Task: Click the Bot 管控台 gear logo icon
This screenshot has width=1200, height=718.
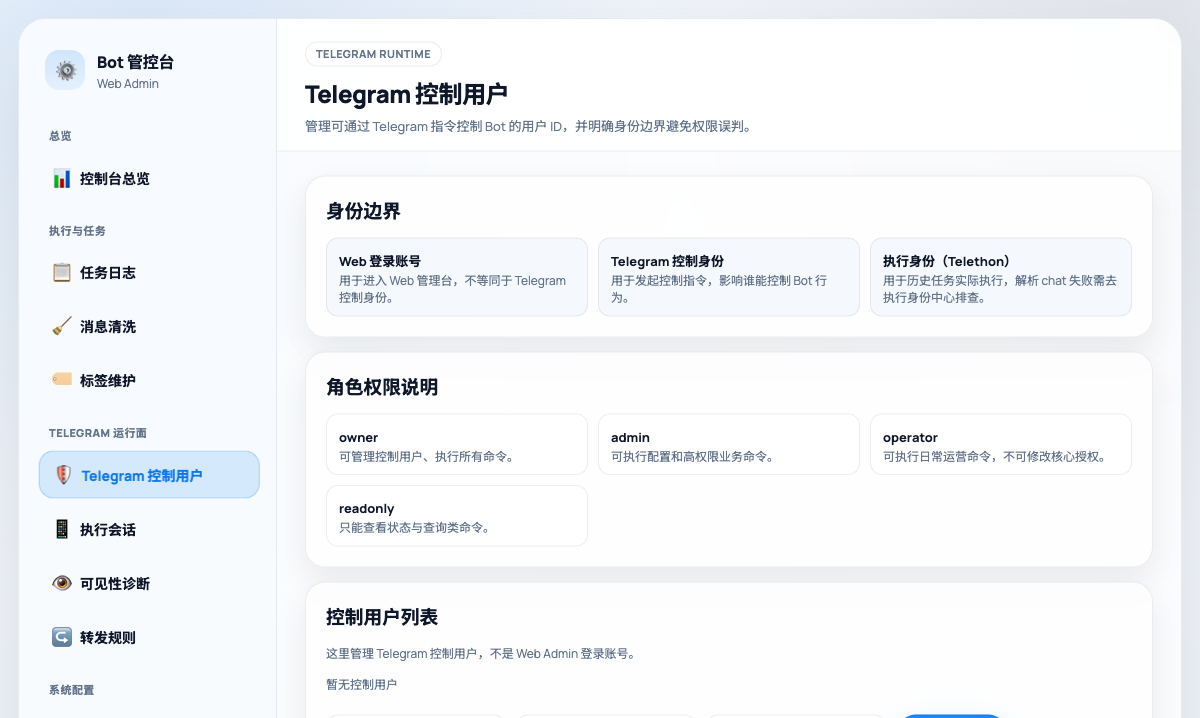Action: [65, 70]
